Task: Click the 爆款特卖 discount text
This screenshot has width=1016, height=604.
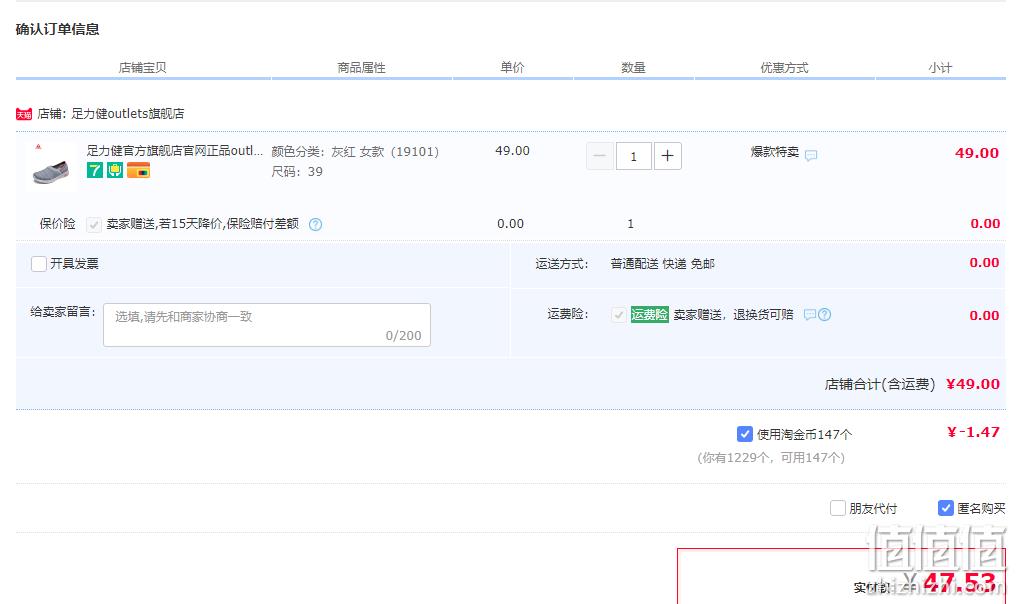Action: coord(775,152)
